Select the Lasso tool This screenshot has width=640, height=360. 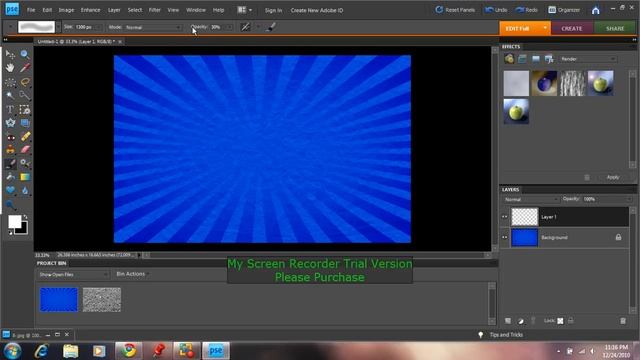pyautogui.click(x=25, y=82)
